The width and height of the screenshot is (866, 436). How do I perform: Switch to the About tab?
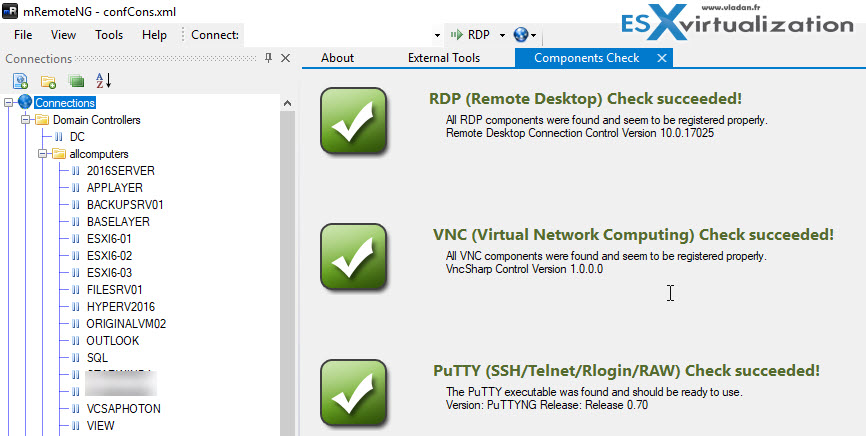point(337,58)
